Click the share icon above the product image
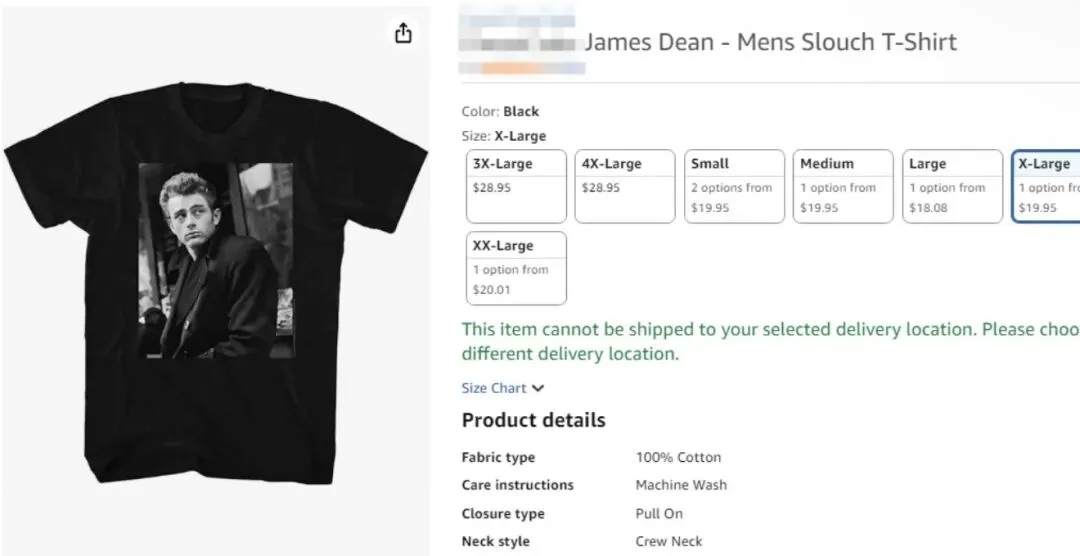The image size is (1080, 556). (x=403, y=34)
